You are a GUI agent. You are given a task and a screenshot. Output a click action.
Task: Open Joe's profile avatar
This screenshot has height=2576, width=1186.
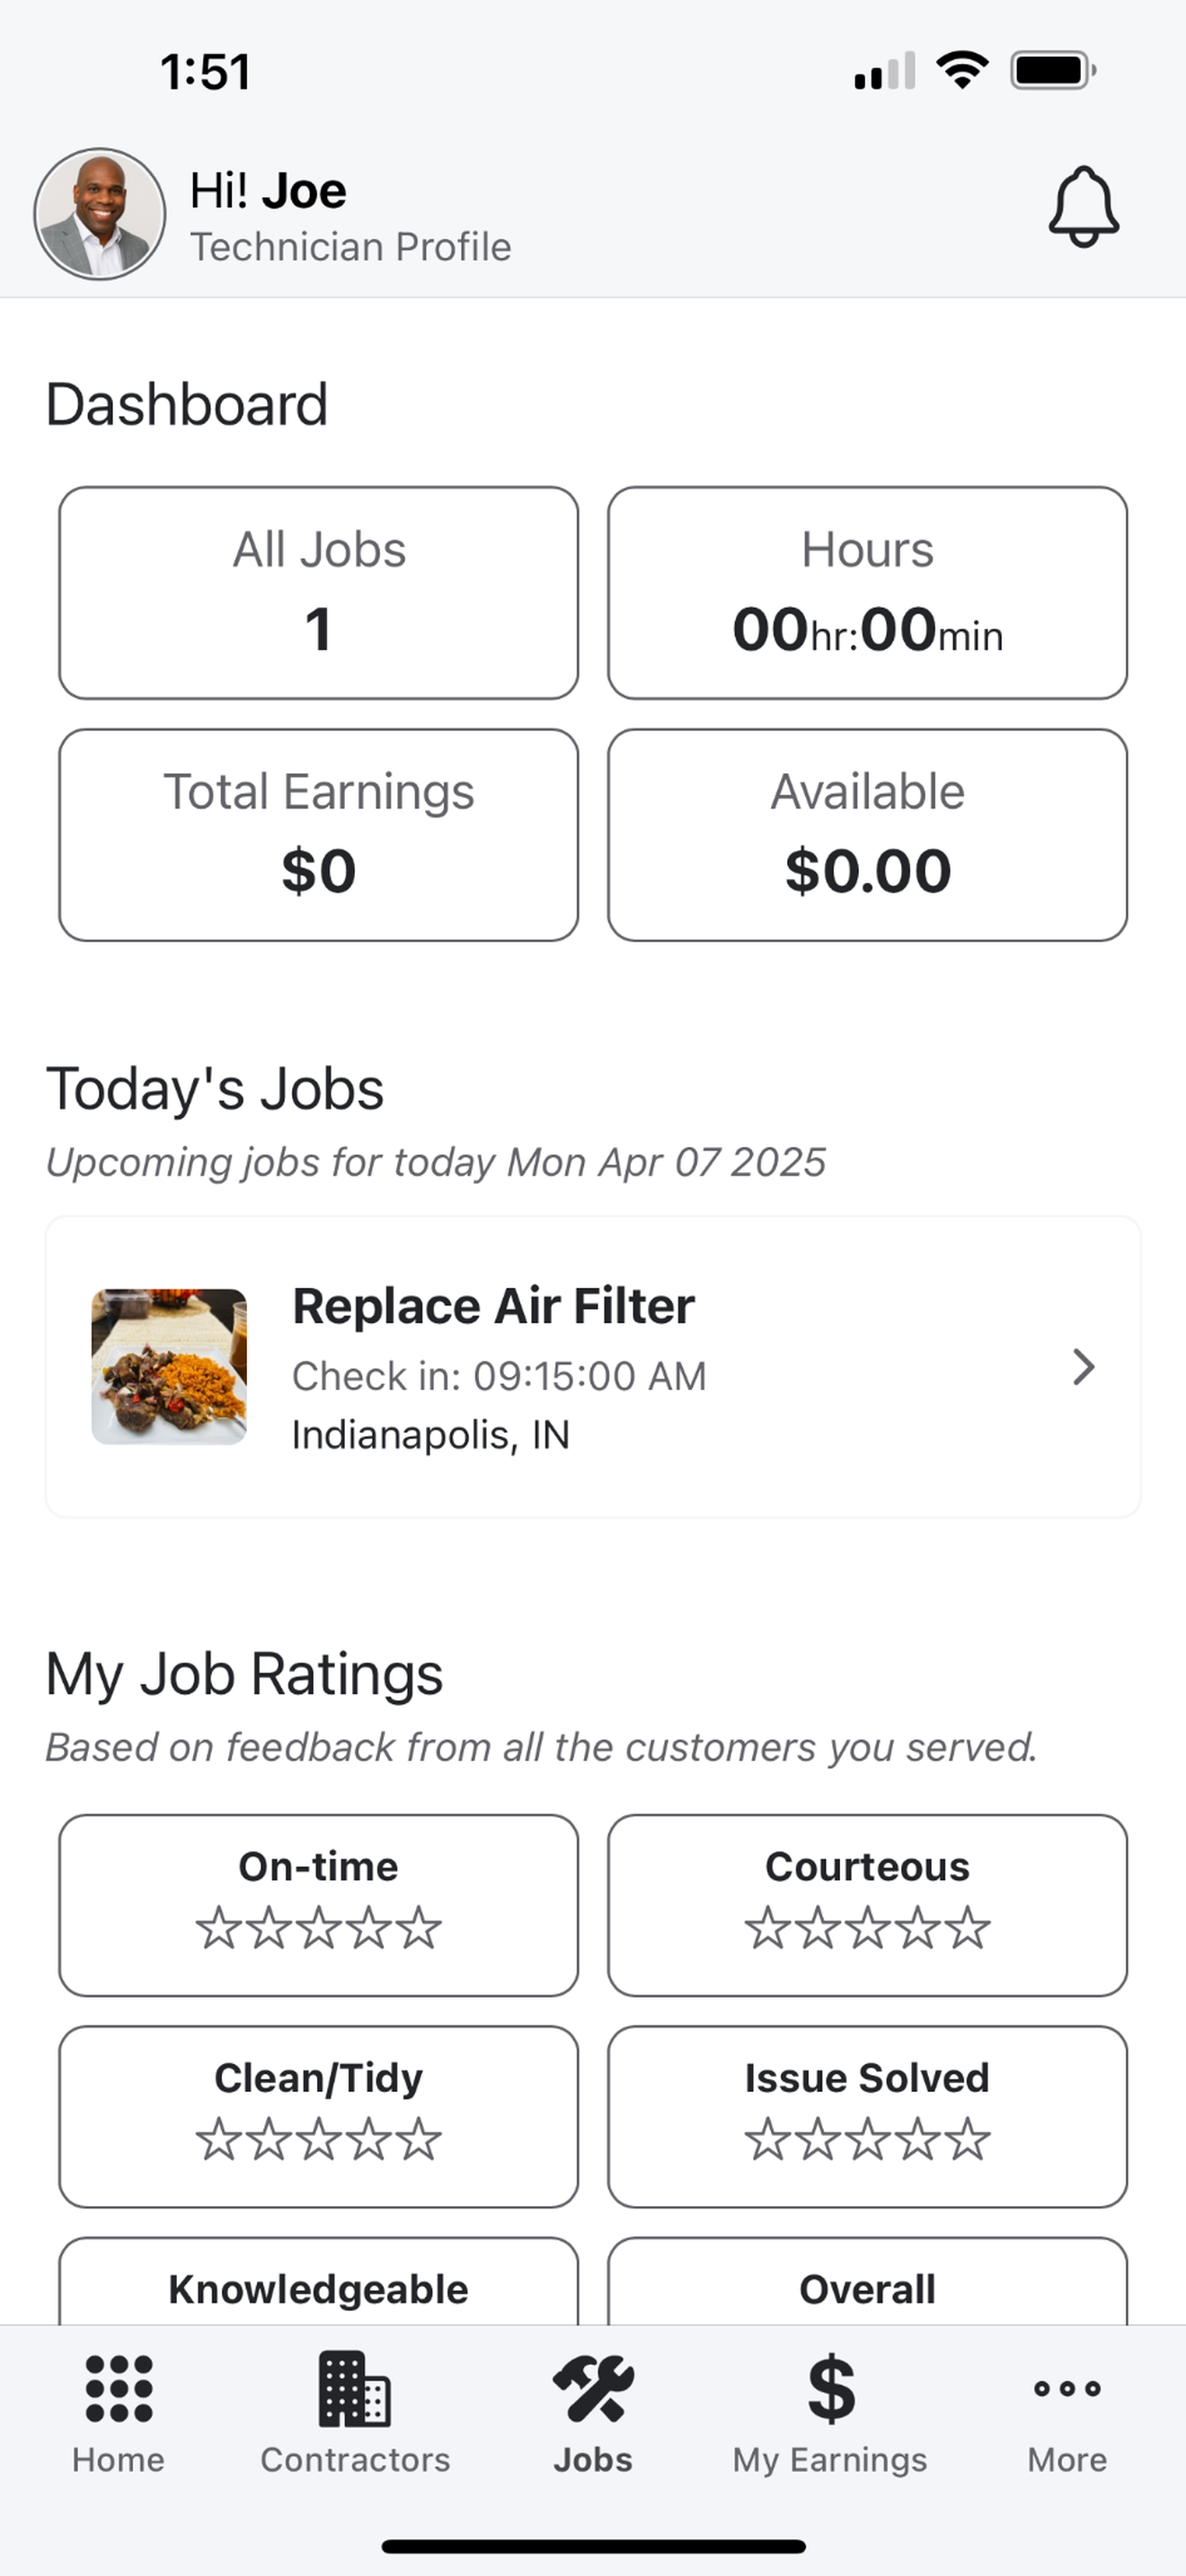tap(100, 214)
